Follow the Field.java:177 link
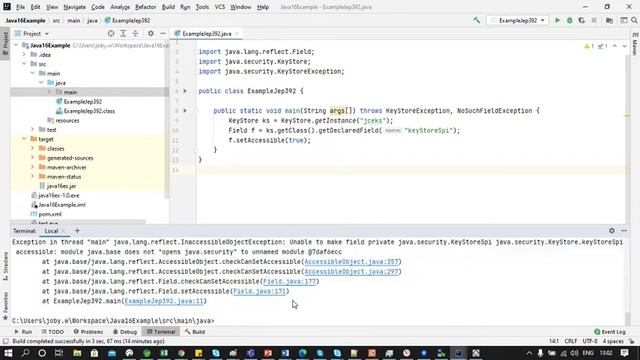640x360 pixels. [289, 281]
